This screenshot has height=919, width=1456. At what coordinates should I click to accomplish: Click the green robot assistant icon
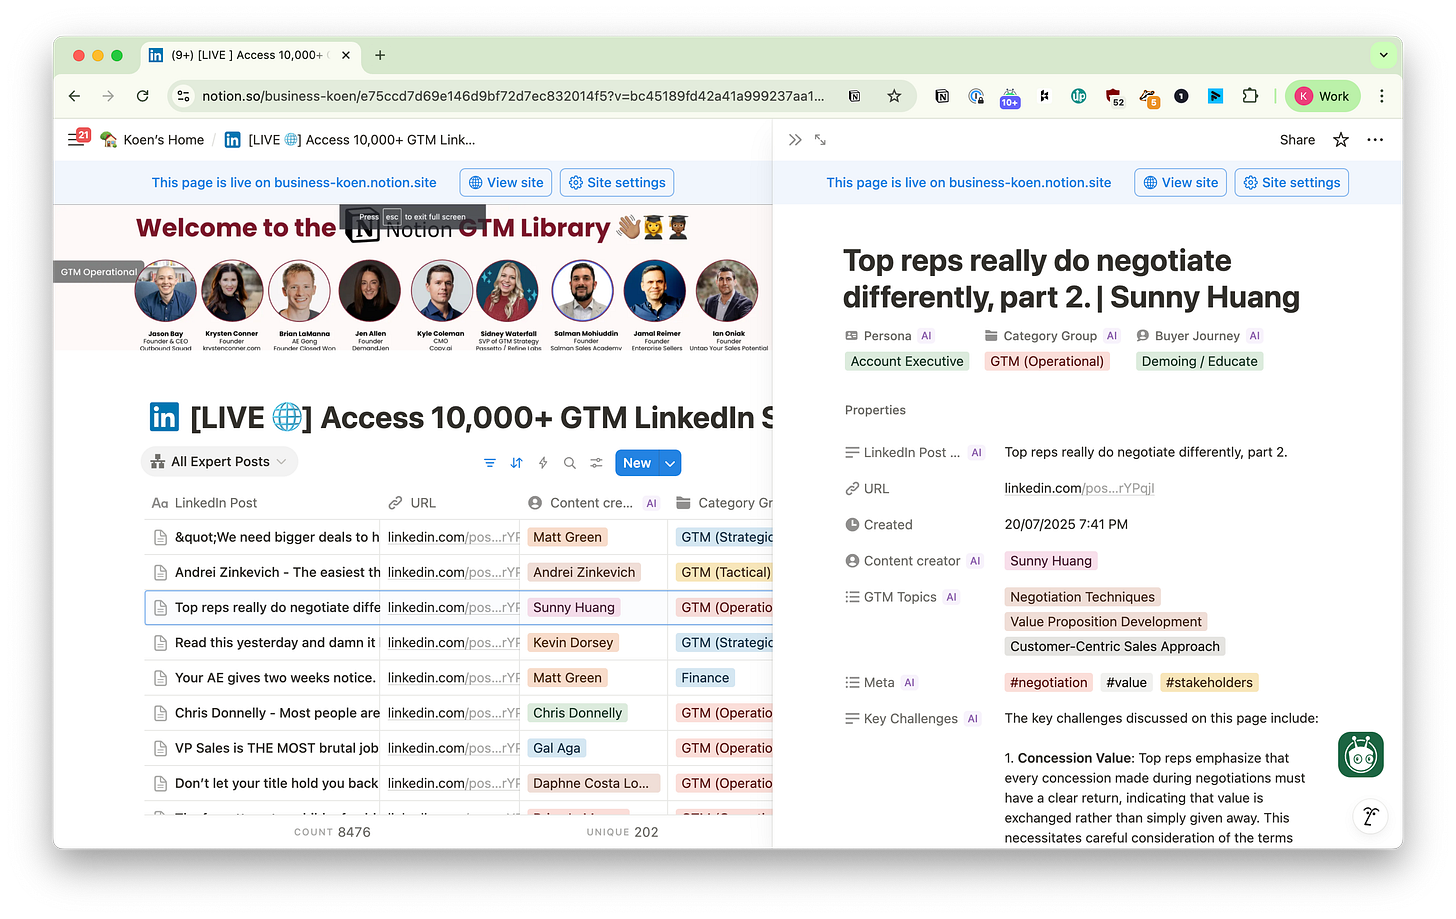(1360, 754)
